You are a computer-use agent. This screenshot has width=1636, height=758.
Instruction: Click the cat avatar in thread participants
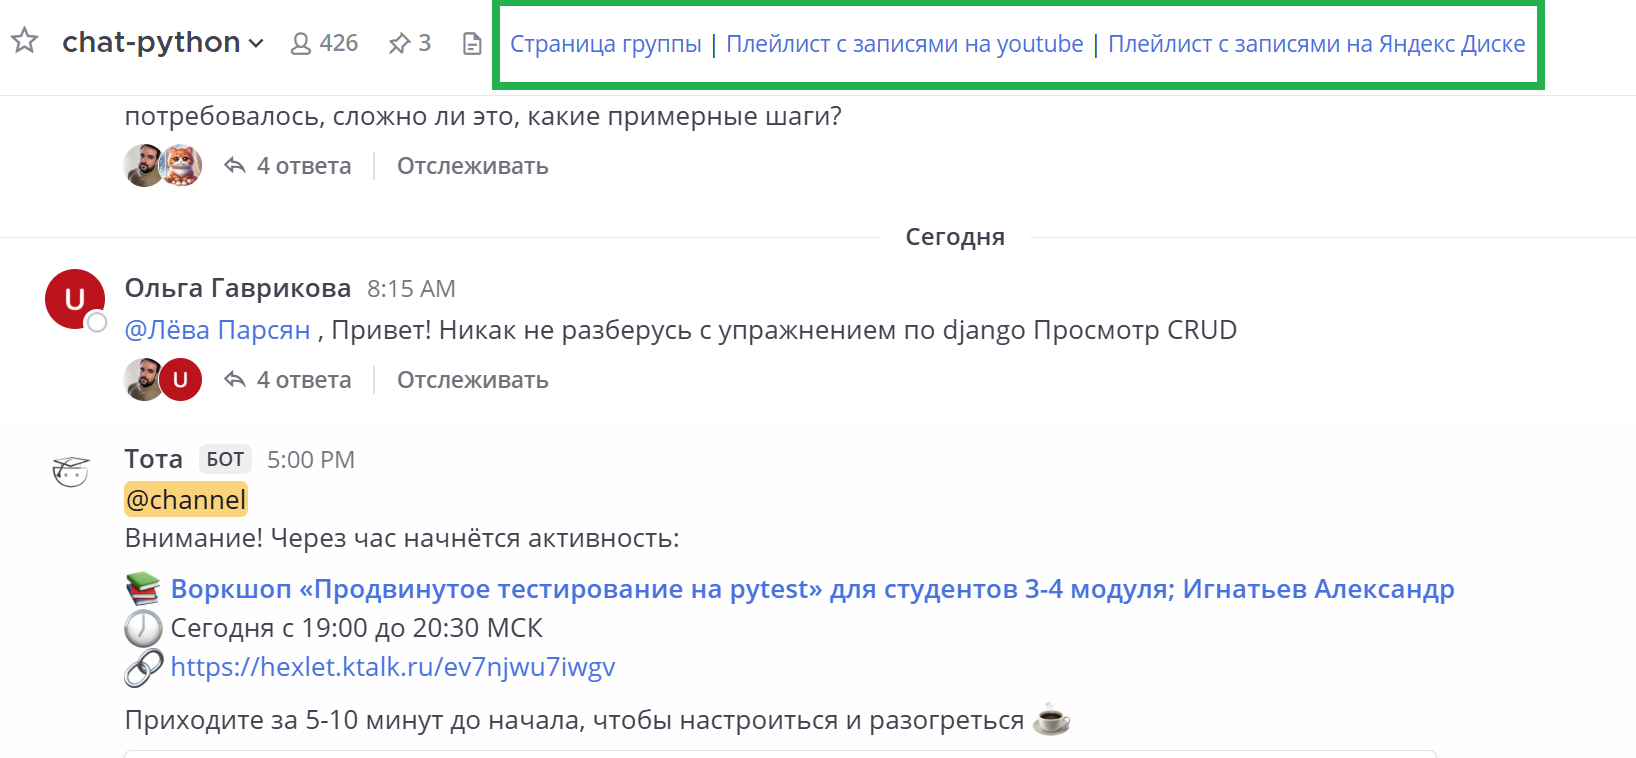click(x=182, y=166)
